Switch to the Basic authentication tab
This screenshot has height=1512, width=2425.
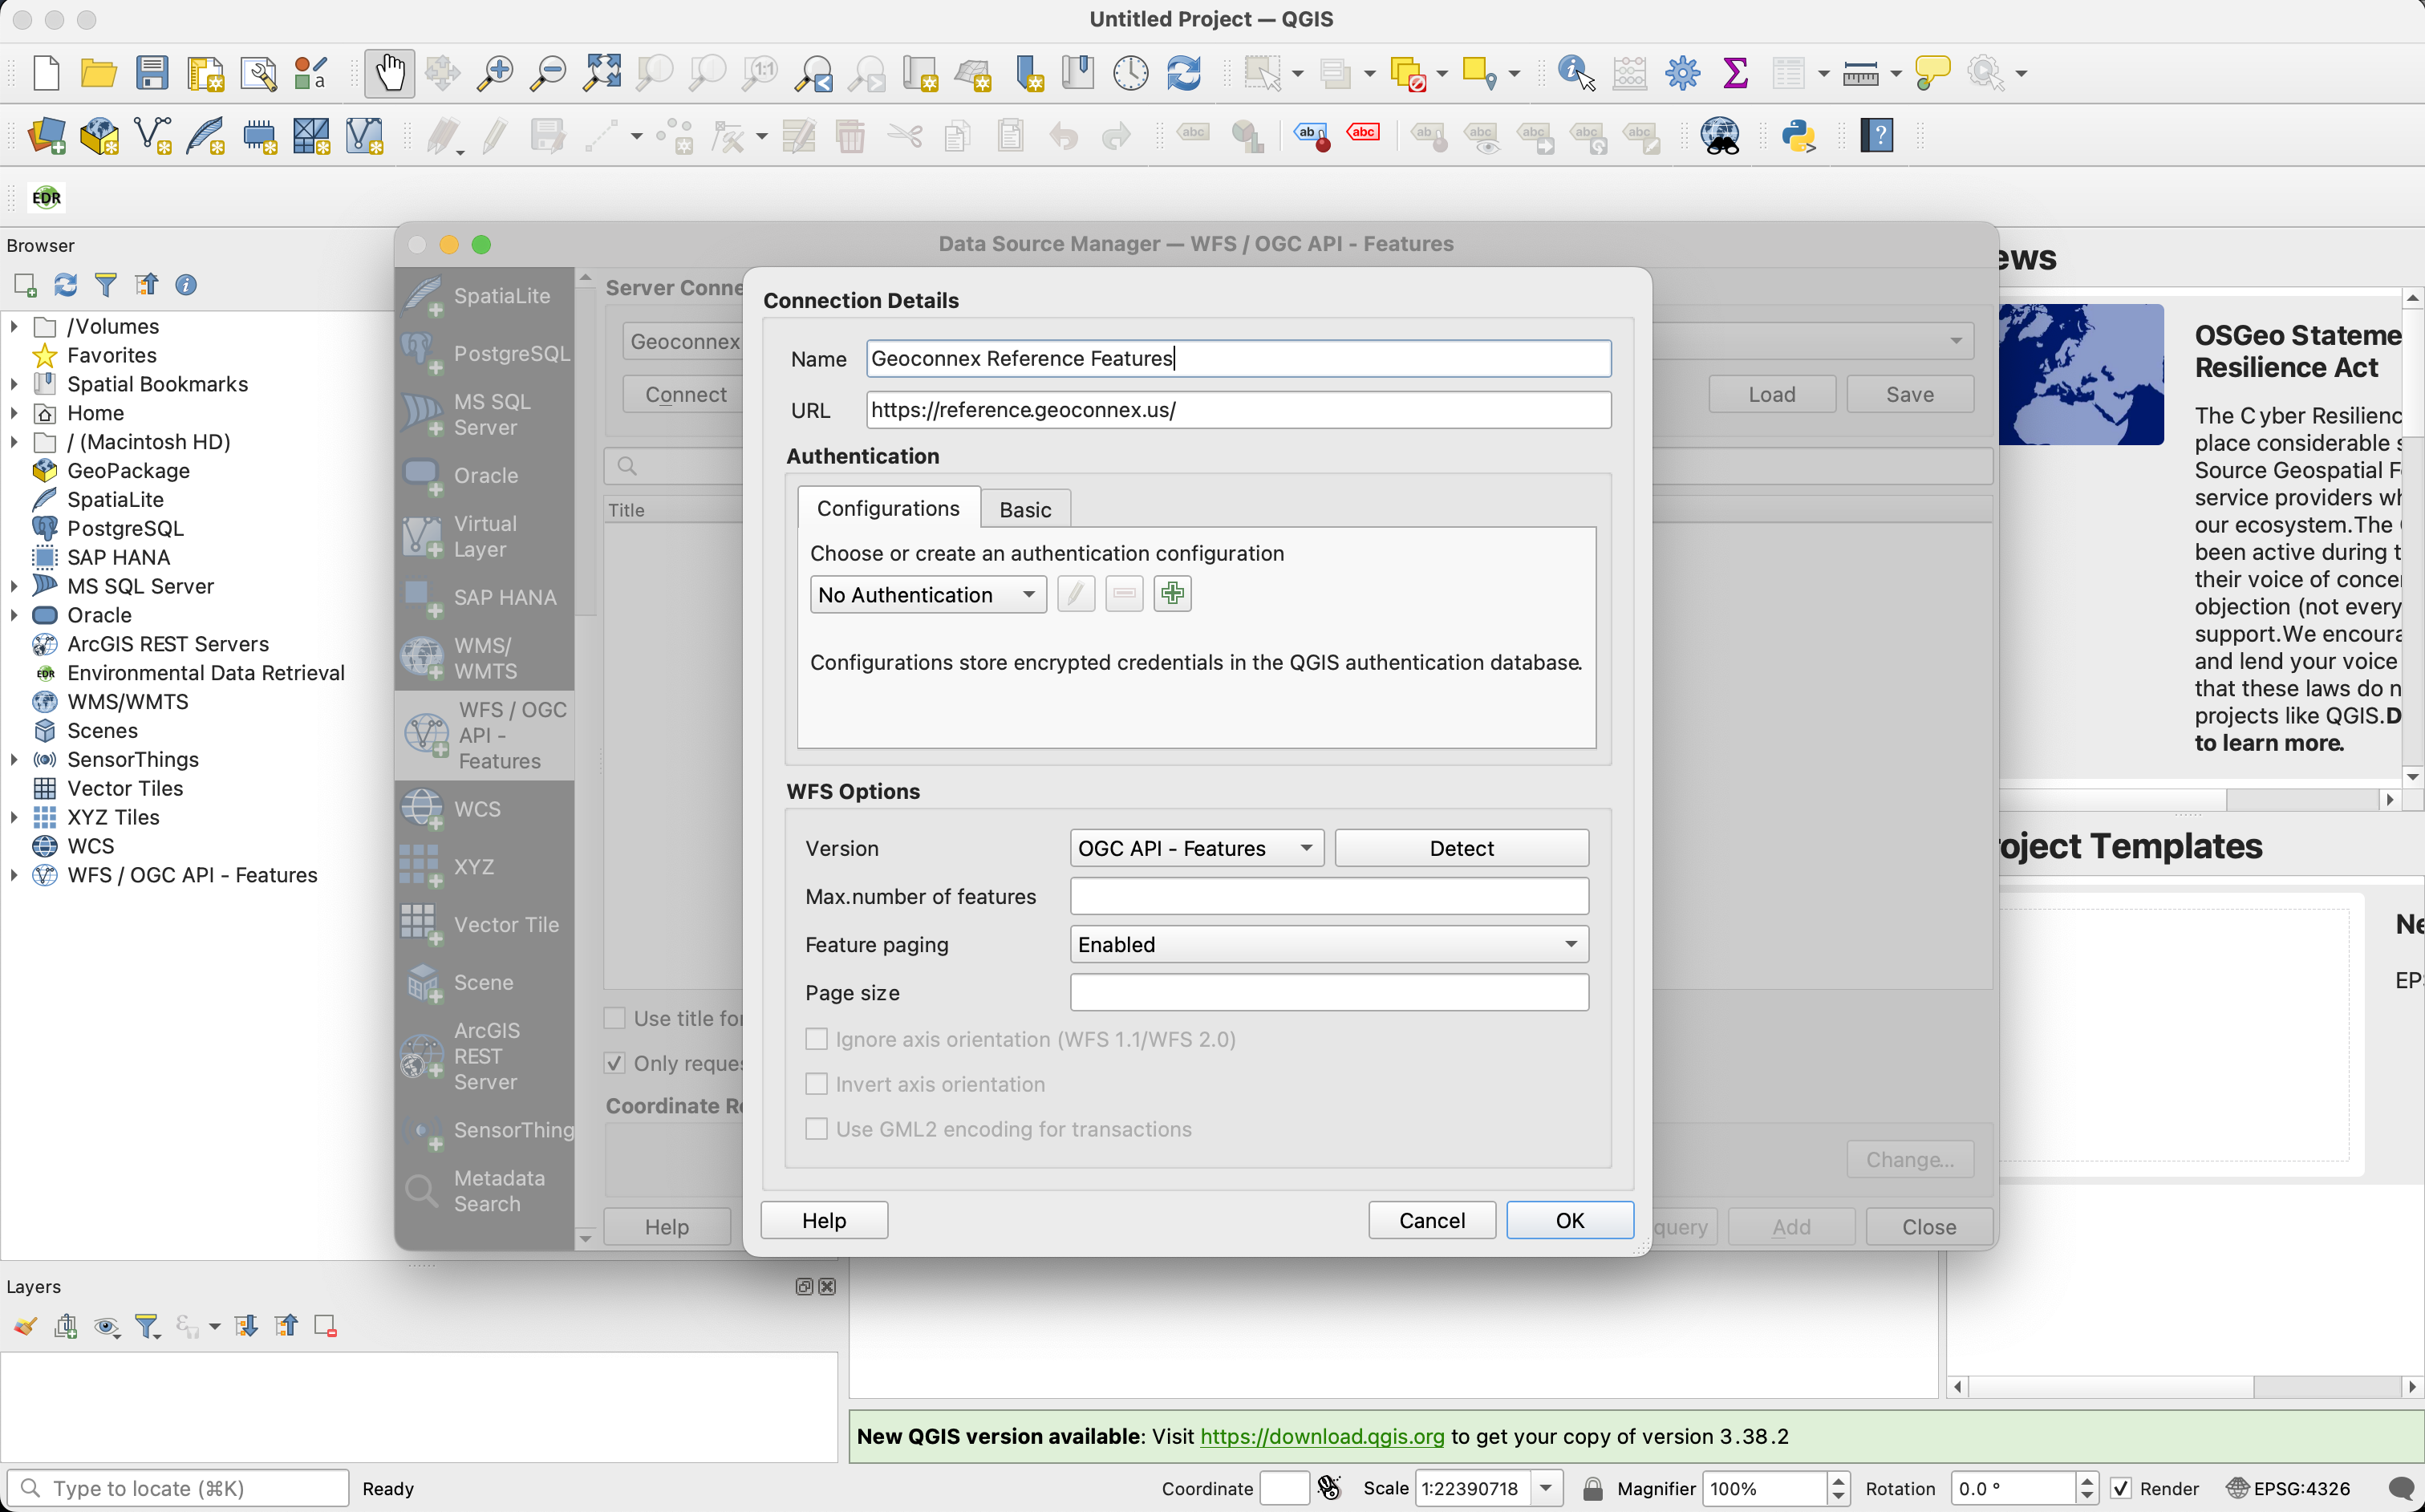pyautogui.click(x=1025, y=509)
